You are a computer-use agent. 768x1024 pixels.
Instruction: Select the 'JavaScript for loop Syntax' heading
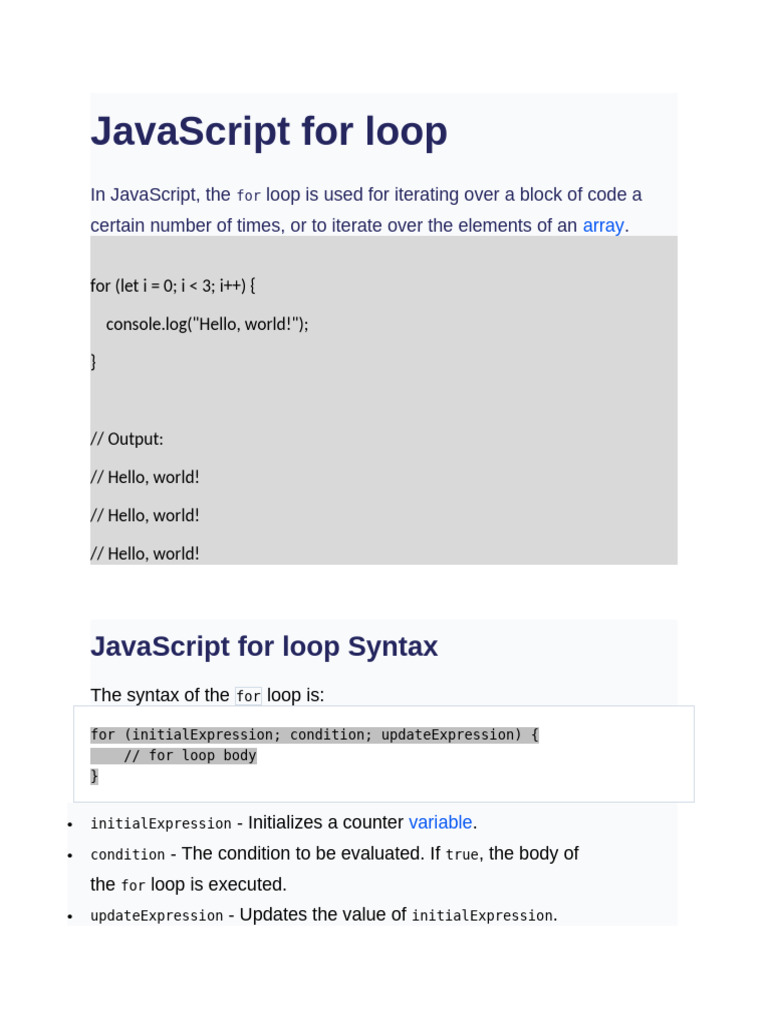pyautogui.click(x=264, y=647)
